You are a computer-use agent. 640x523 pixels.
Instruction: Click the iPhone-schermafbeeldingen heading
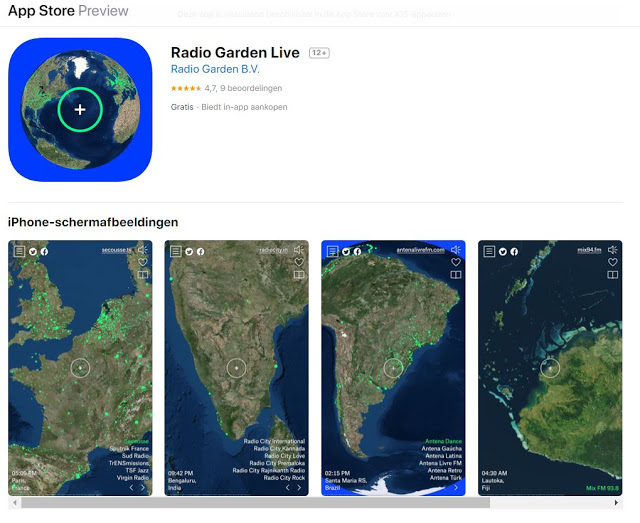[x=93, y=223]
